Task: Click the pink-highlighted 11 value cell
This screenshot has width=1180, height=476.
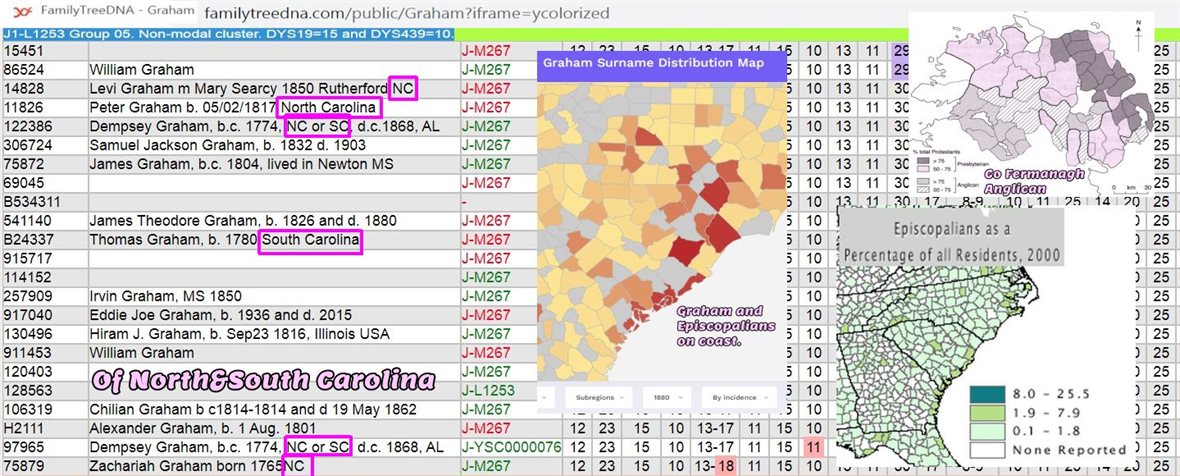Action: coord(814,447)
